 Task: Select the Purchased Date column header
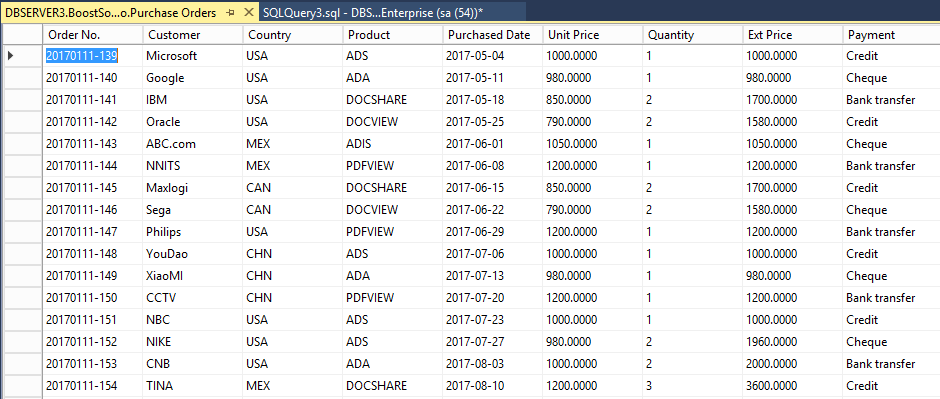(493, 35)
